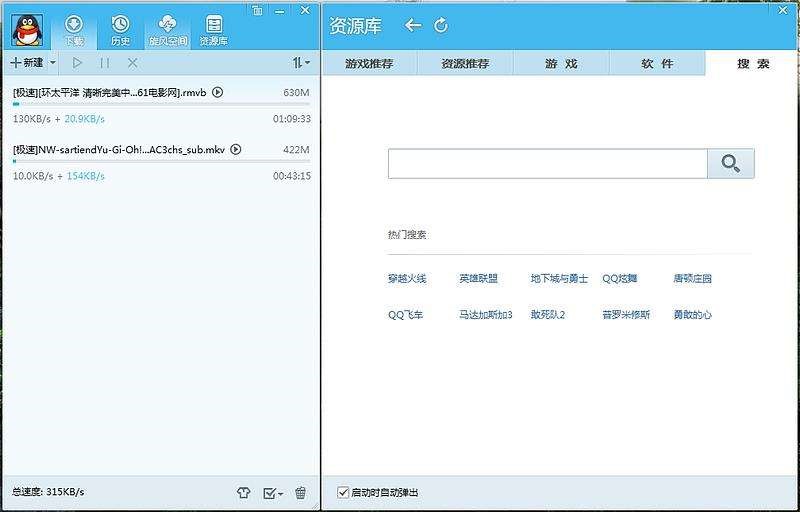
Task: Click remaining time 00:43:15
Action: click(292, 176)
